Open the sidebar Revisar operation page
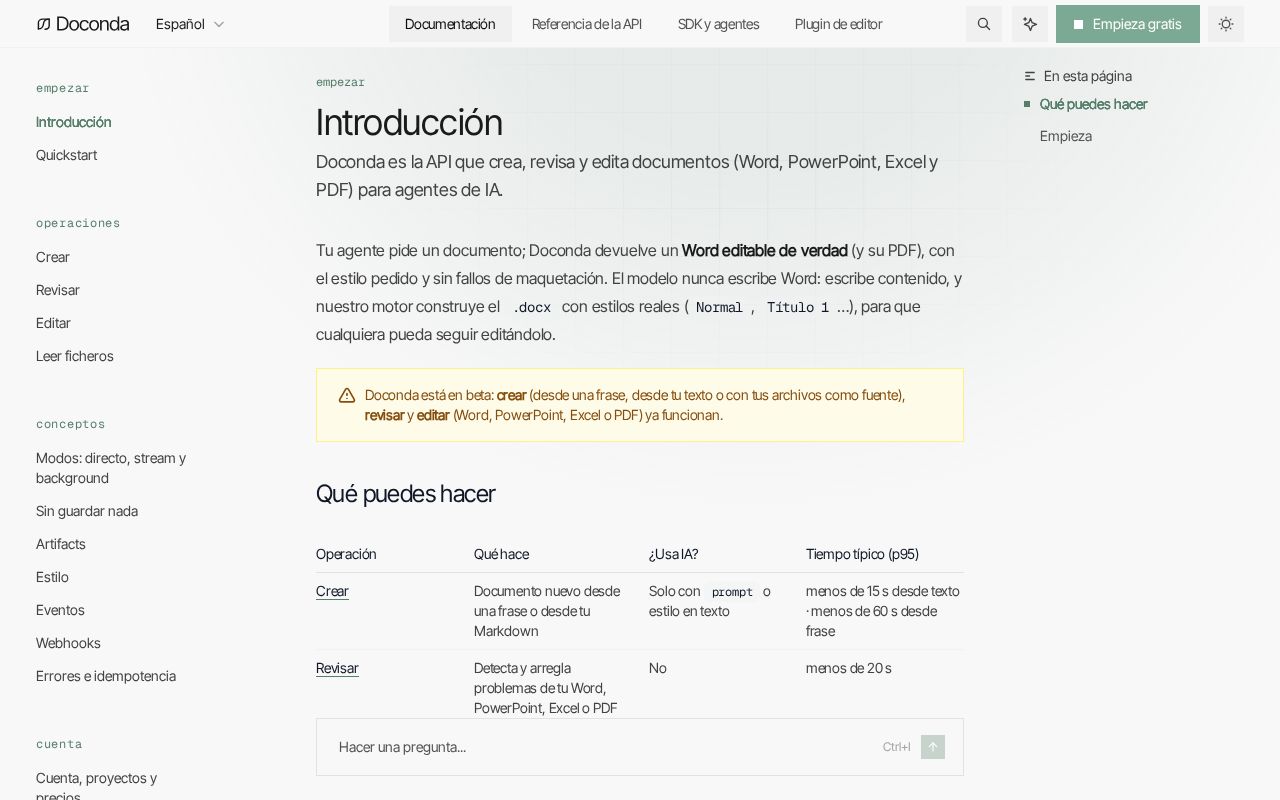Screen dimensions: 1280x800 click(58, 290)
